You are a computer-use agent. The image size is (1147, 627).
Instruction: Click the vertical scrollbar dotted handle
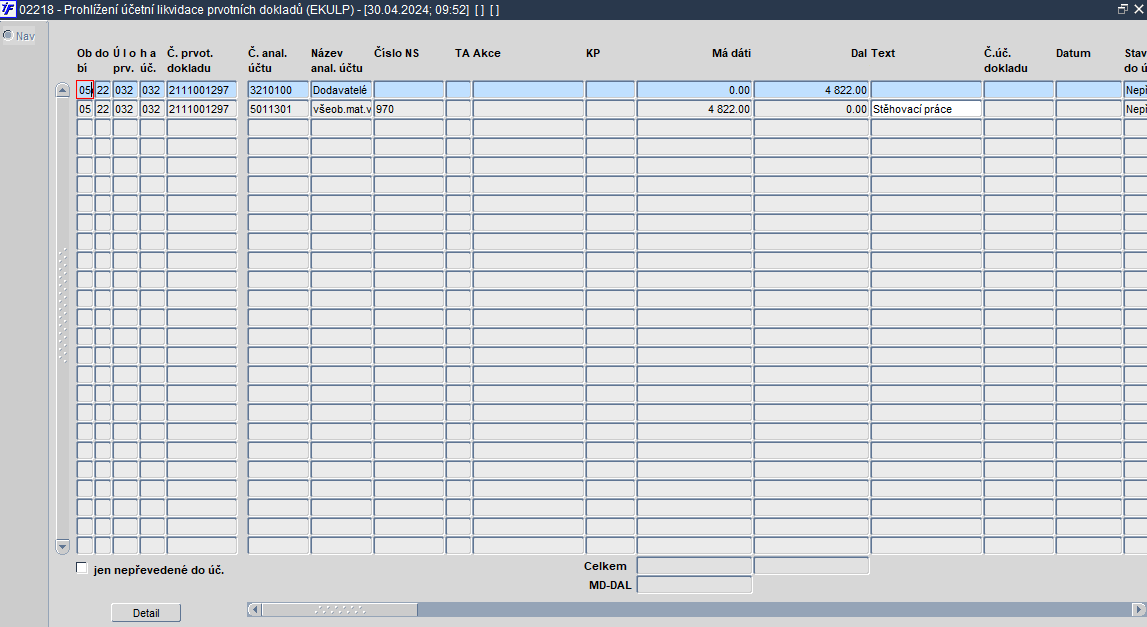(62, 305)
